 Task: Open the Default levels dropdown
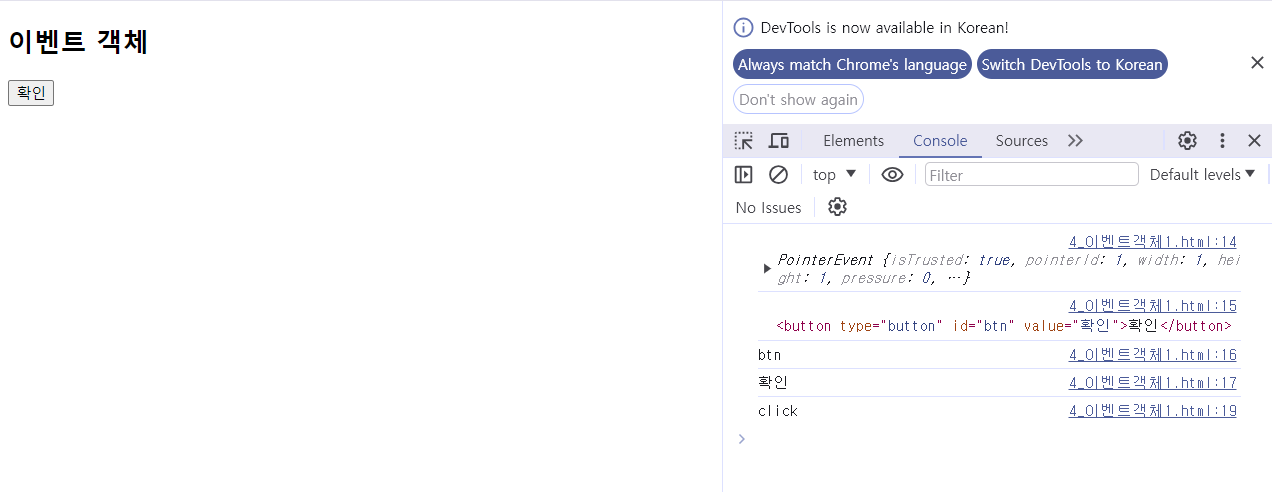coord(1202,175)
